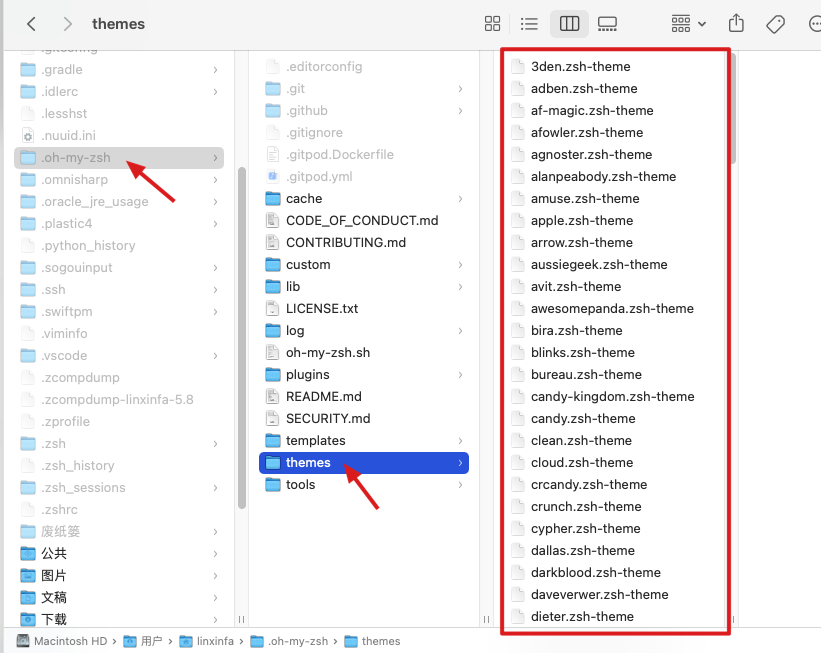Select the SECURITY.md file

pos(364,418)
